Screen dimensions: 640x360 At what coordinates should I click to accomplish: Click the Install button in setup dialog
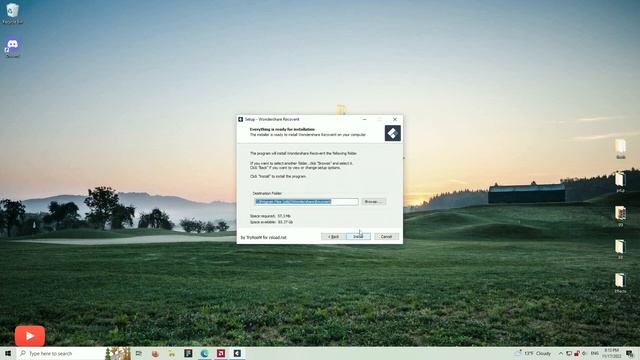[x=358, y=236]
